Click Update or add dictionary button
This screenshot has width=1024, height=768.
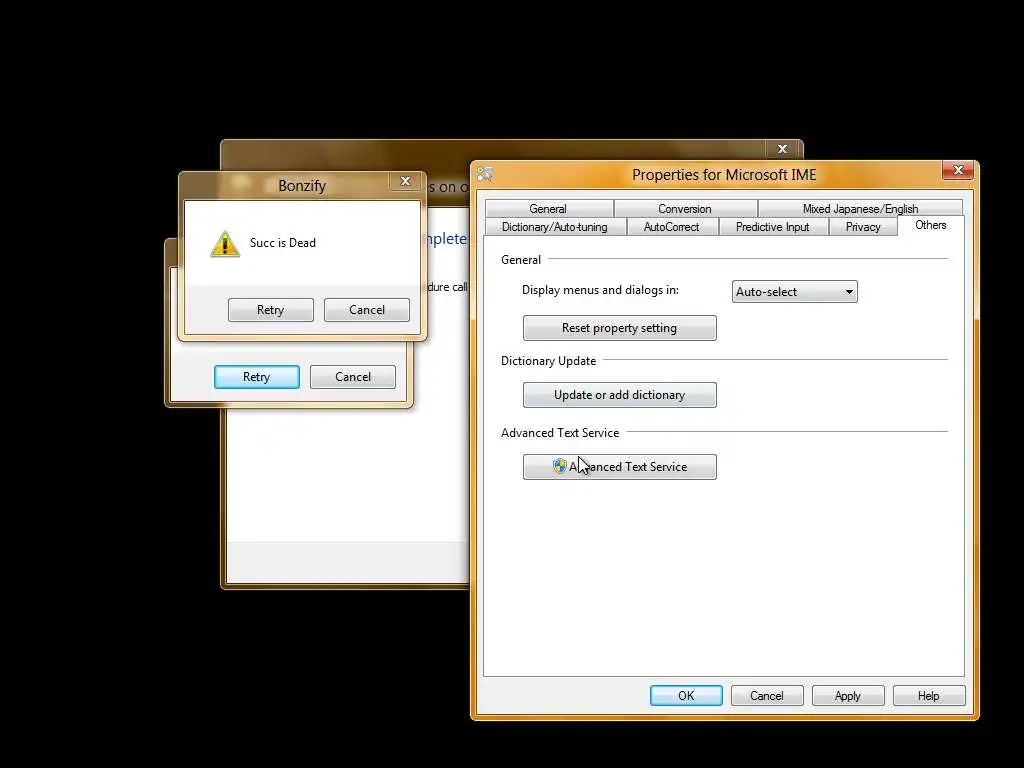point(620,394)
